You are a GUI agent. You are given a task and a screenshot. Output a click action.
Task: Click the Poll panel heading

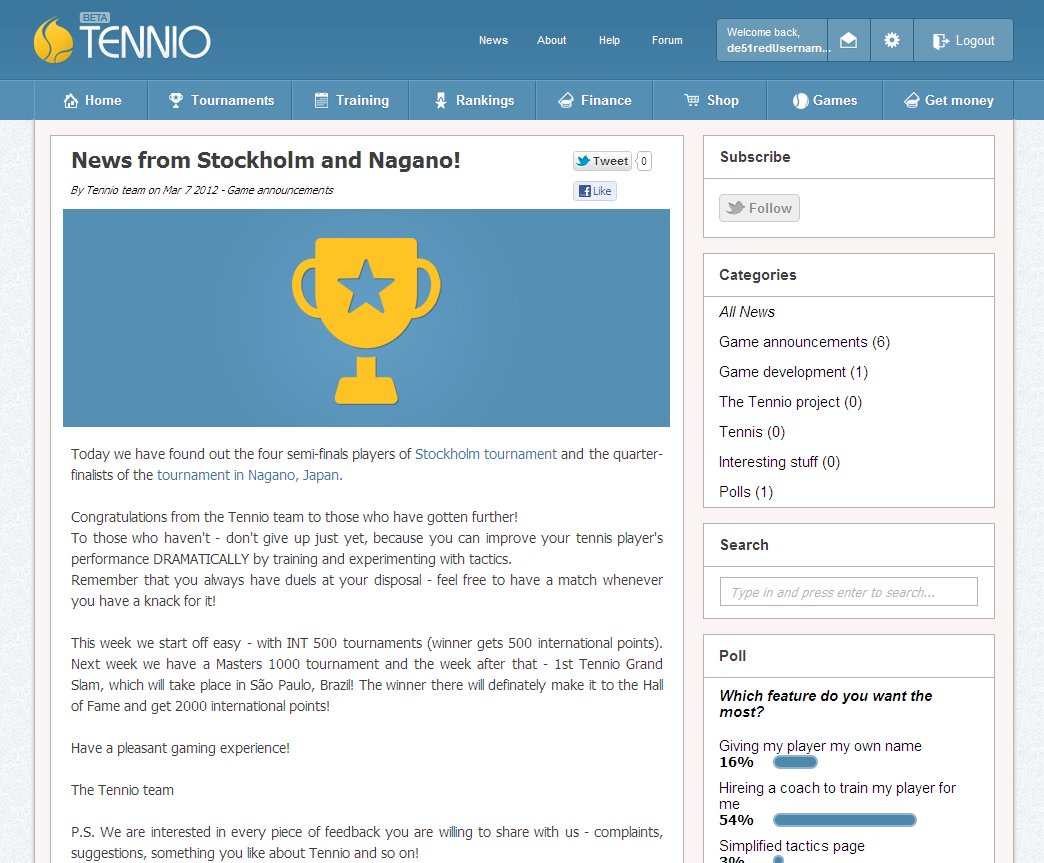pos(732,656)
